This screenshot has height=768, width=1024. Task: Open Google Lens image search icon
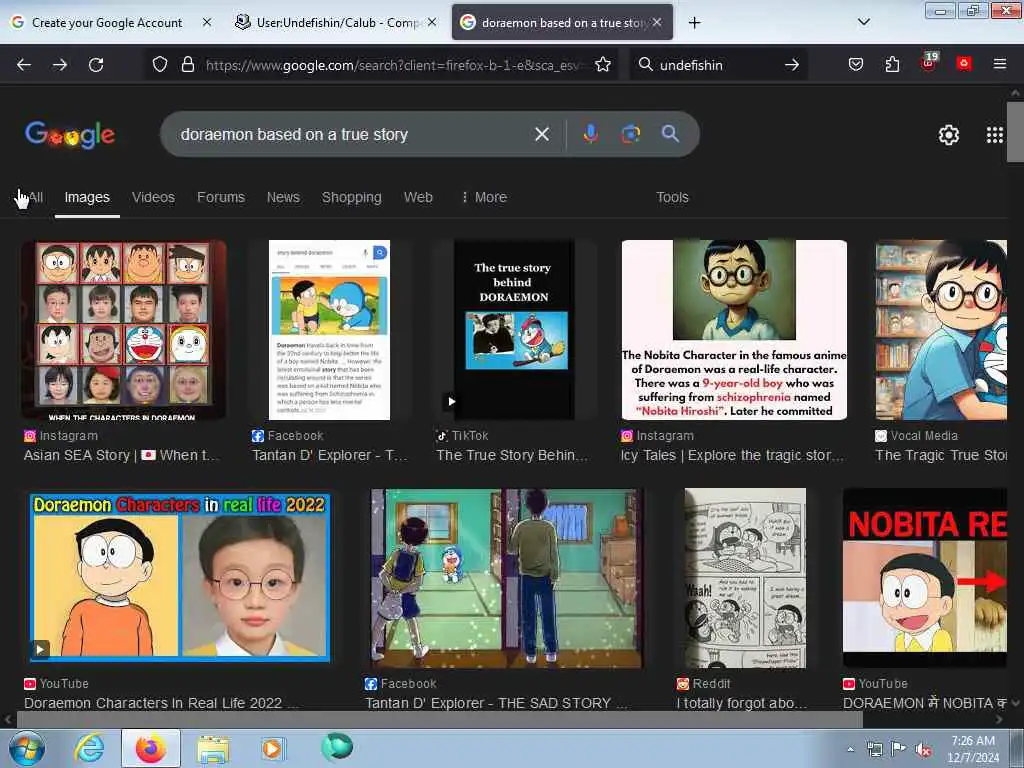[630, 134]
